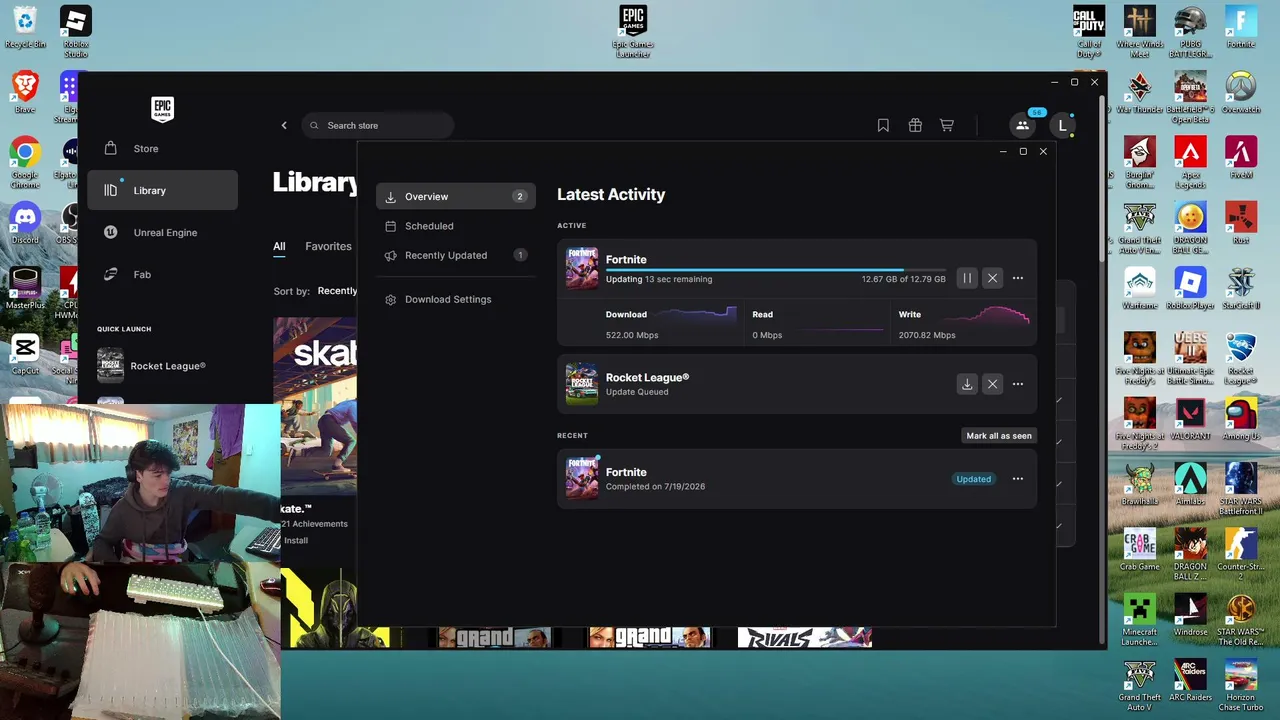Image resolution: width=1280 pixels, height=720 pixels.
Task: Open more options for Rocket League update
Action: [x=1018, y=384]
